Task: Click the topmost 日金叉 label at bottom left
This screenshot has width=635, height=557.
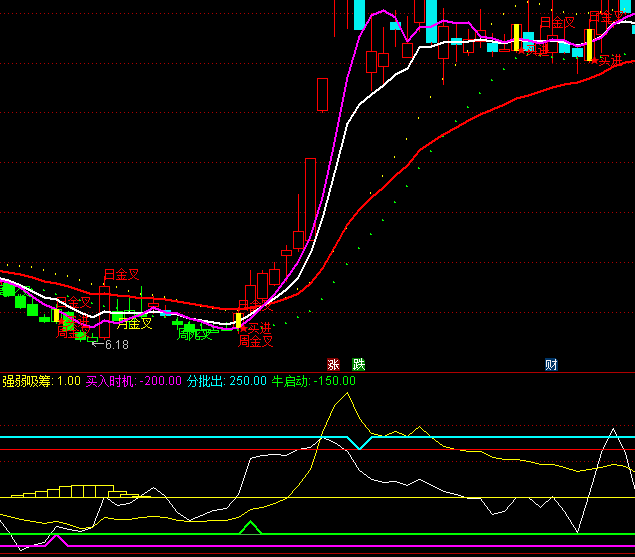Action: pos(122,273)
